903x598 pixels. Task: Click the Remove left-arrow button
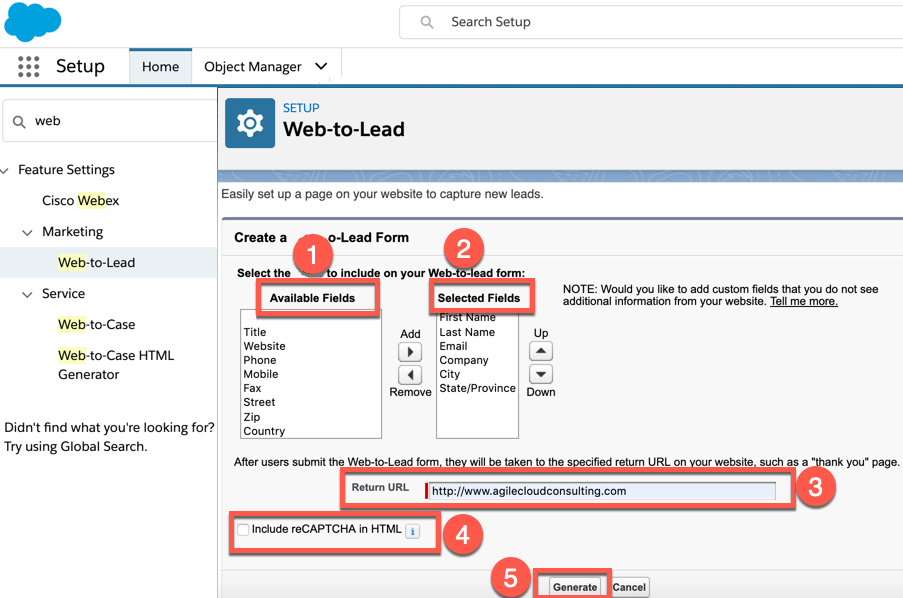410,374
